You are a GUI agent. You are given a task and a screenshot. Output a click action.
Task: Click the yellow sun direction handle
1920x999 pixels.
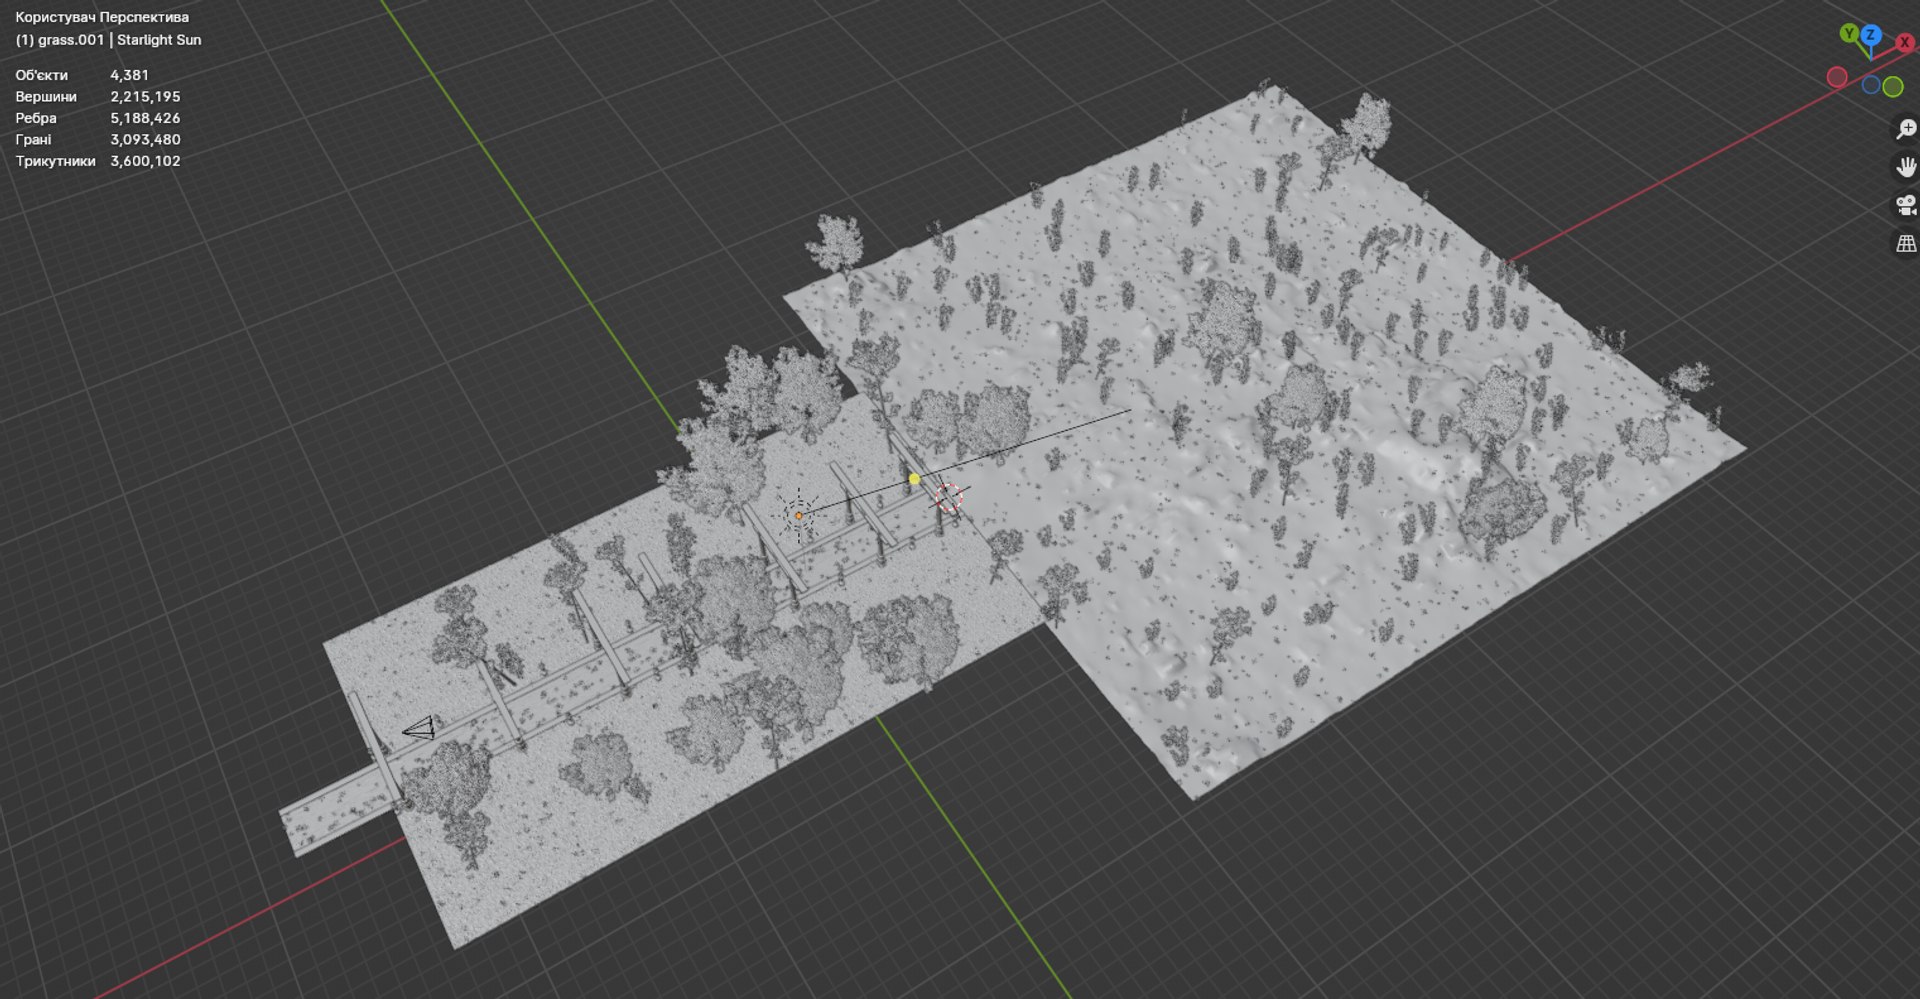pos(914,479)
